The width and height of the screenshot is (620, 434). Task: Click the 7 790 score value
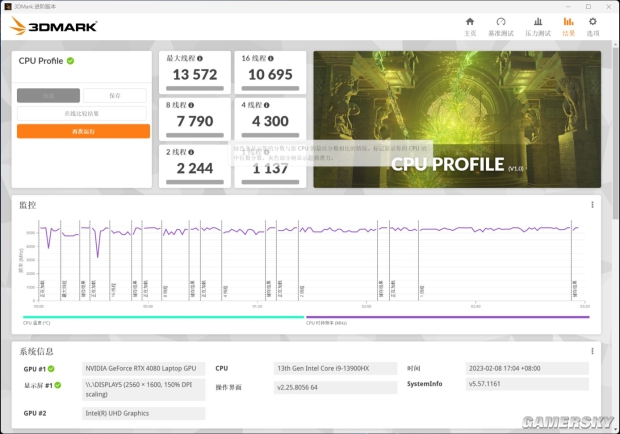195,121
